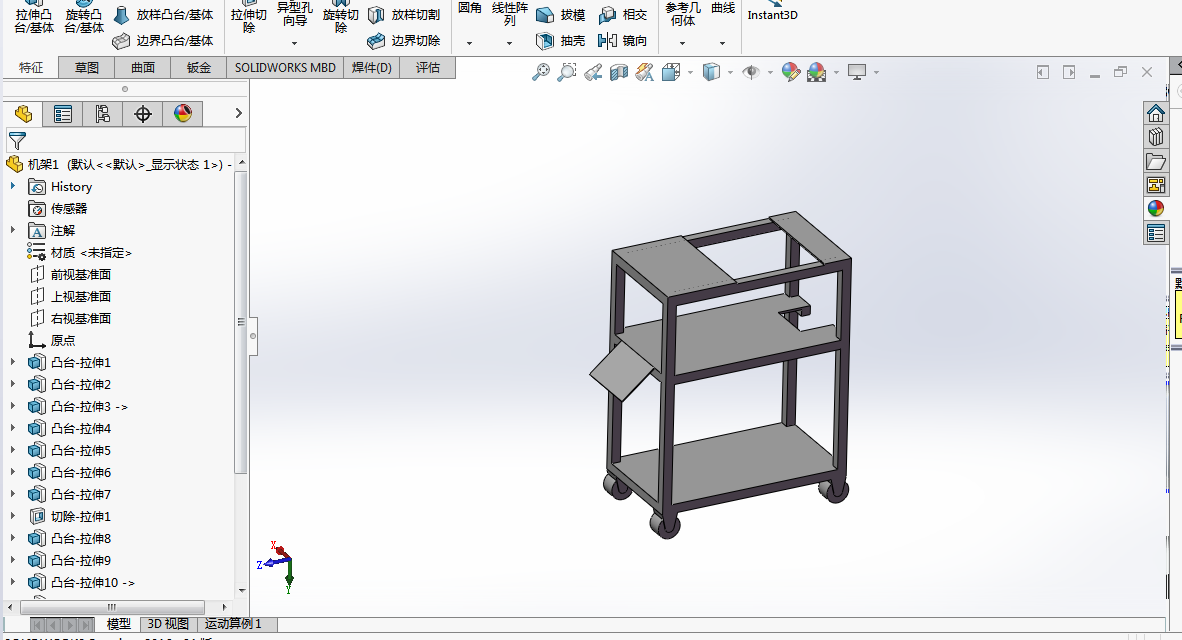
Task: Open the SOLIDWORKS Resources home icon
Action: point(1156,113)
